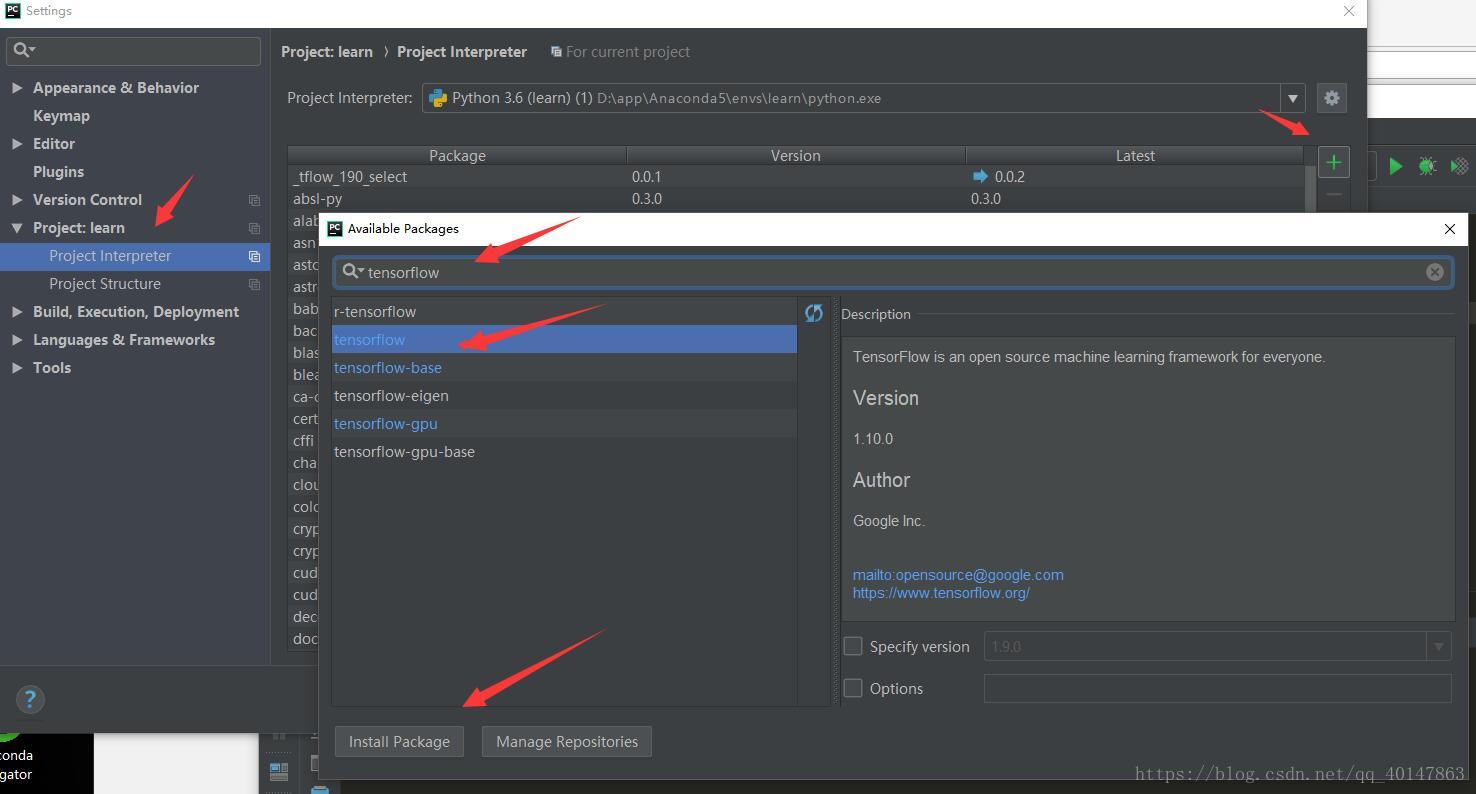Screen dimensions: 1476x794
Task: Click the Install Package button
Action: point(399,741)
